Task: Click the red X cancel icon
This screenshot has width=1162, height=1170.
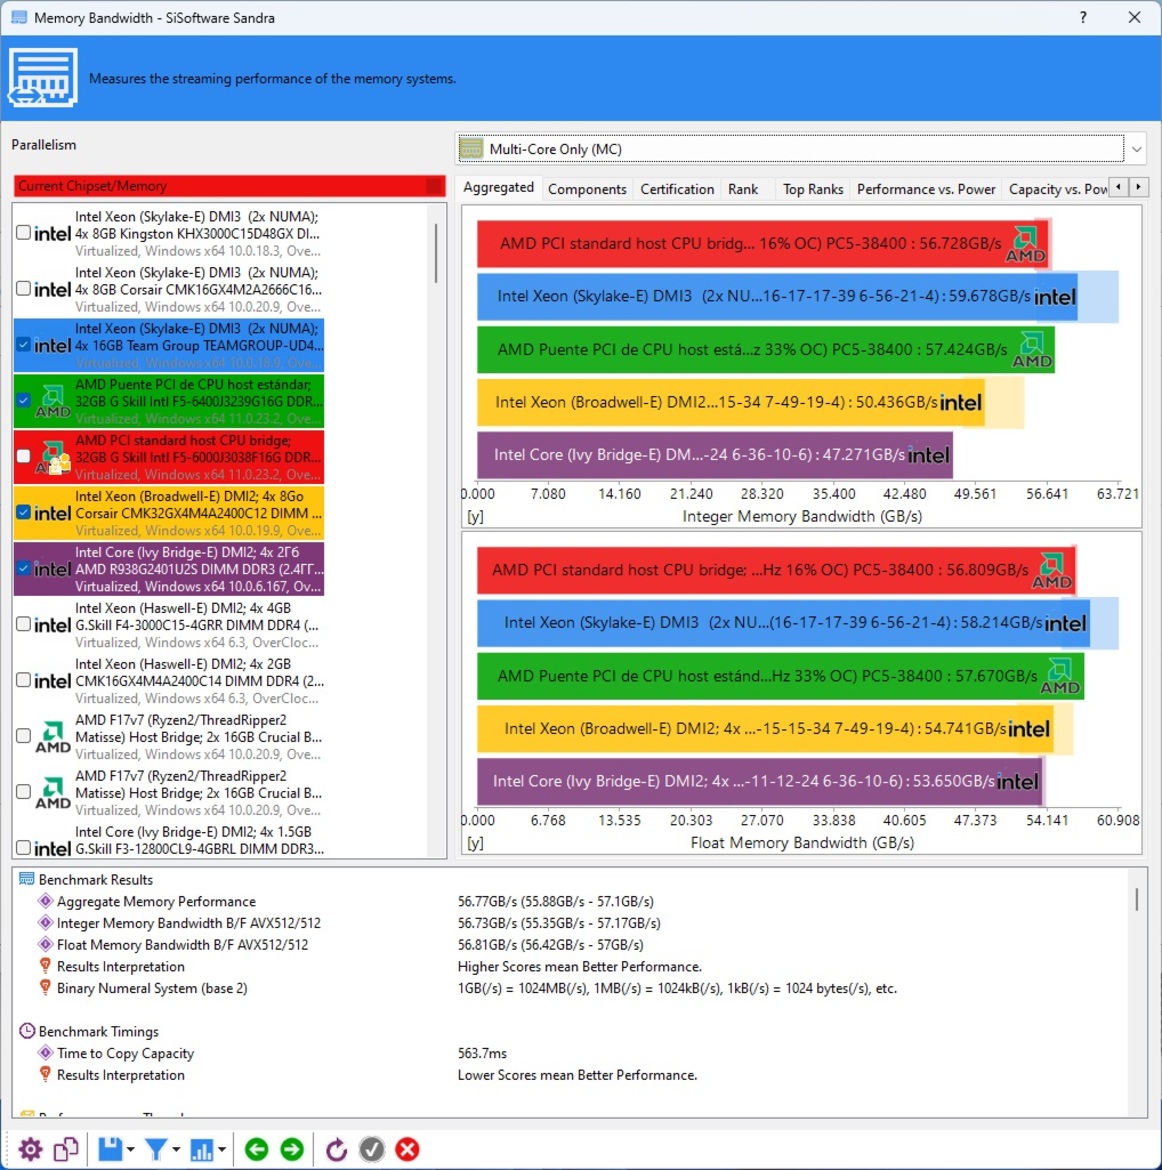Action: [407, 1149]
